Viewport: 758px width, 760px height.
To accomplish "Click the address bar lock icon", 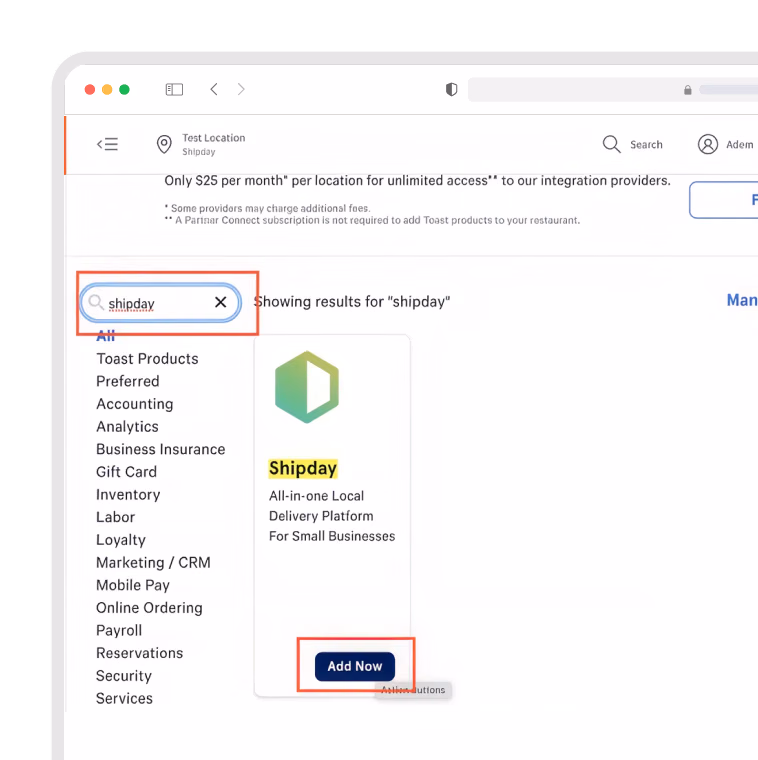I will 688,90.
